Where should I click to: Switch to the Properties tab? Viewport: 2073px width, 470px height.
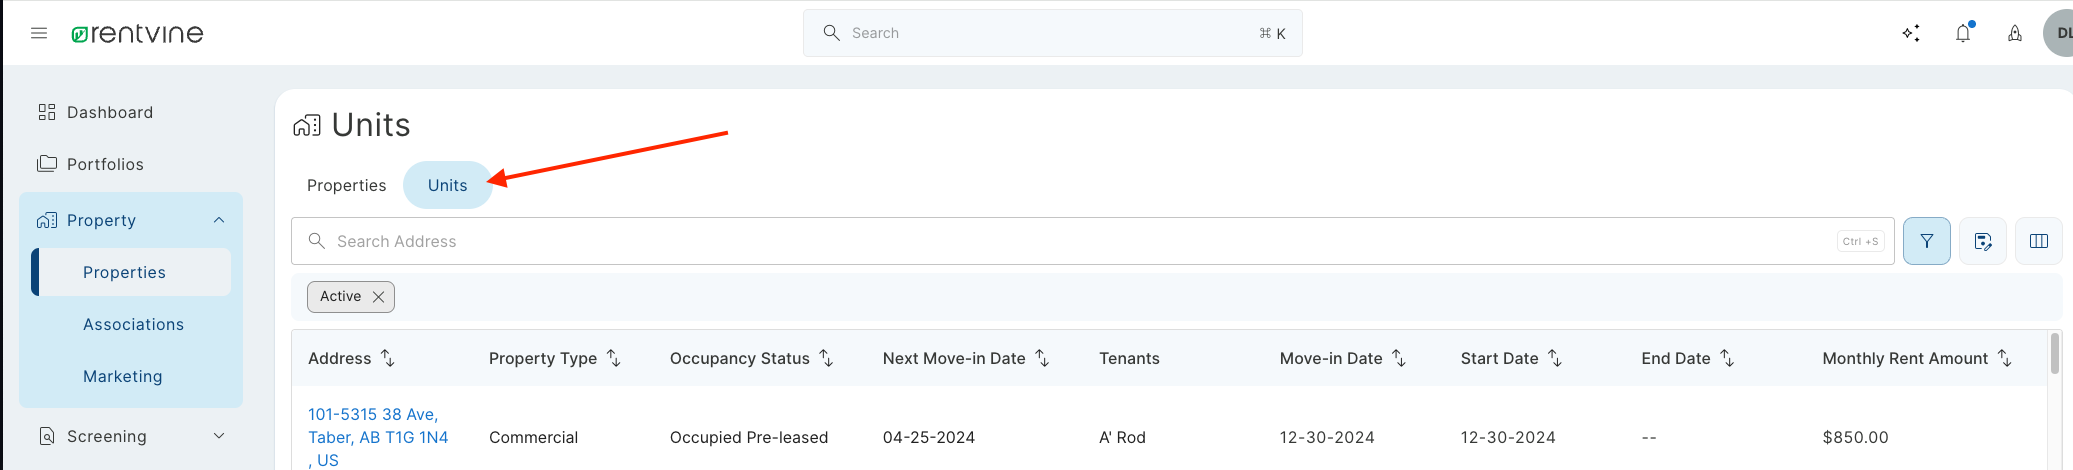pos(346,185)
